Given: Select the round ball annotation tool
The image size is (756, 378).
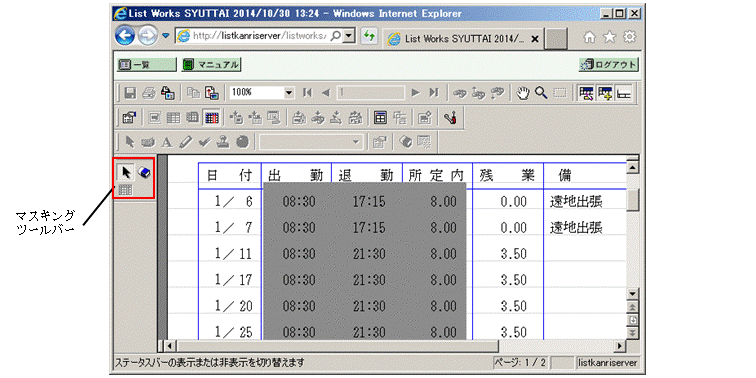Looking at the screenshot, I should [243, 142].
